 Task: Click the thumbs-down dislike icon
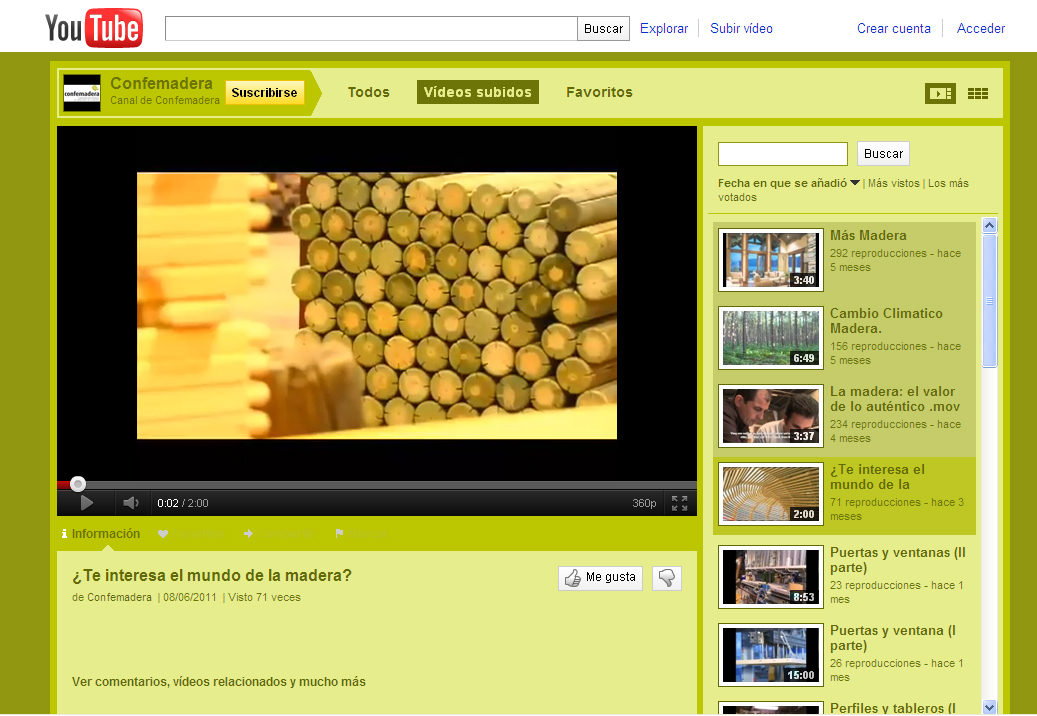[x=666, y=578]
